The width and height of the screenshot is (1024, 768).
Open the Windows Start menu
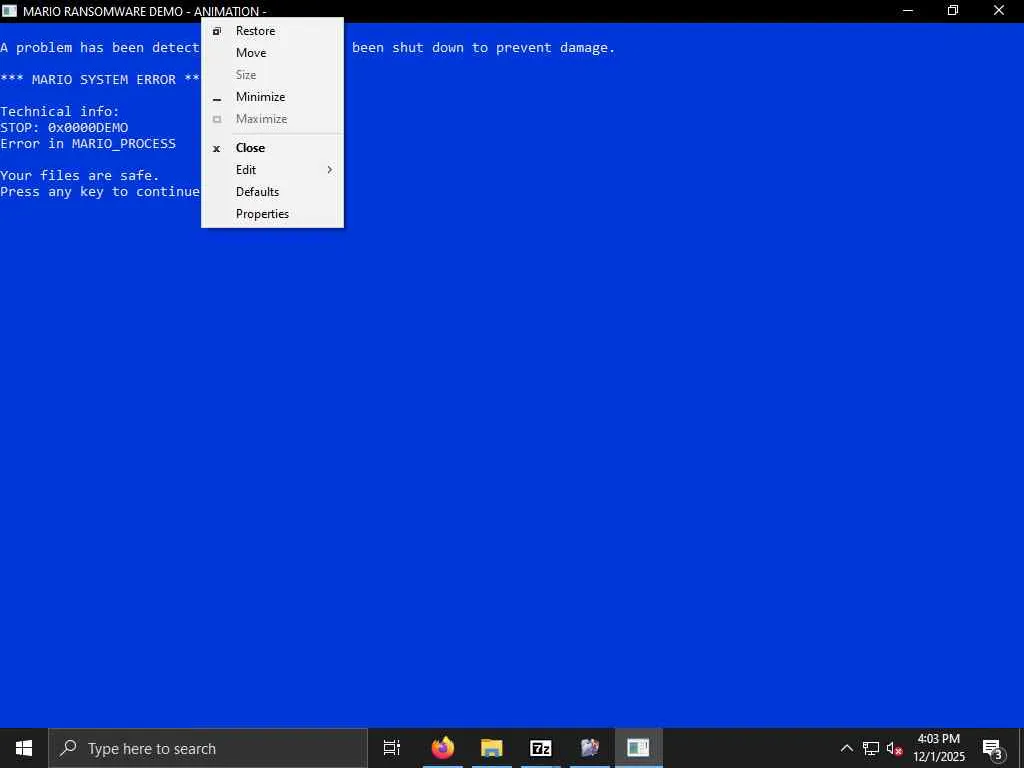point(24,748)
